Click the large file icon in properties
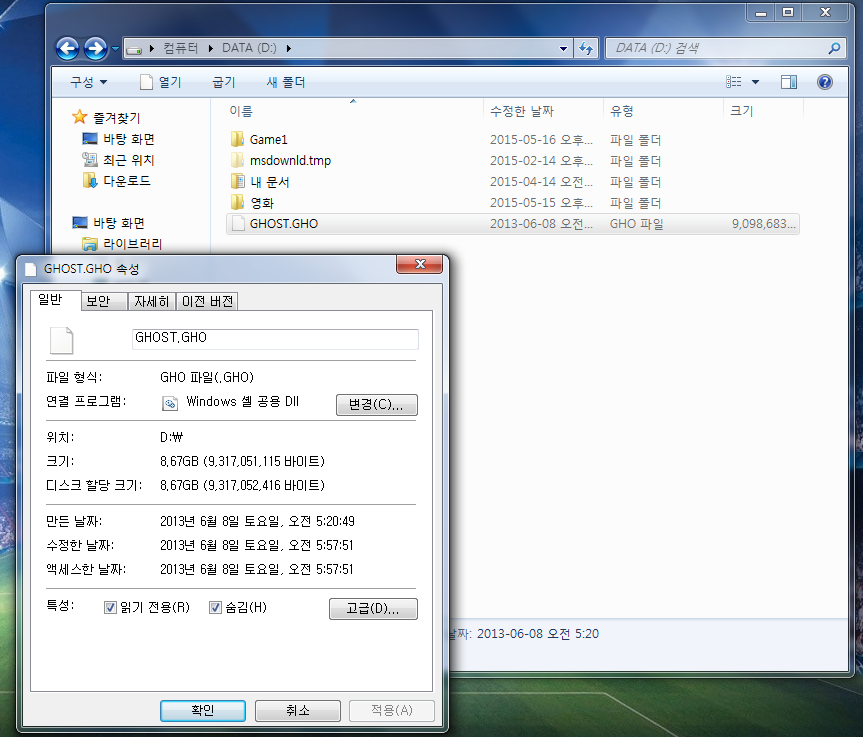The height and width of the screenshot is (737, 863). [62, 340]
